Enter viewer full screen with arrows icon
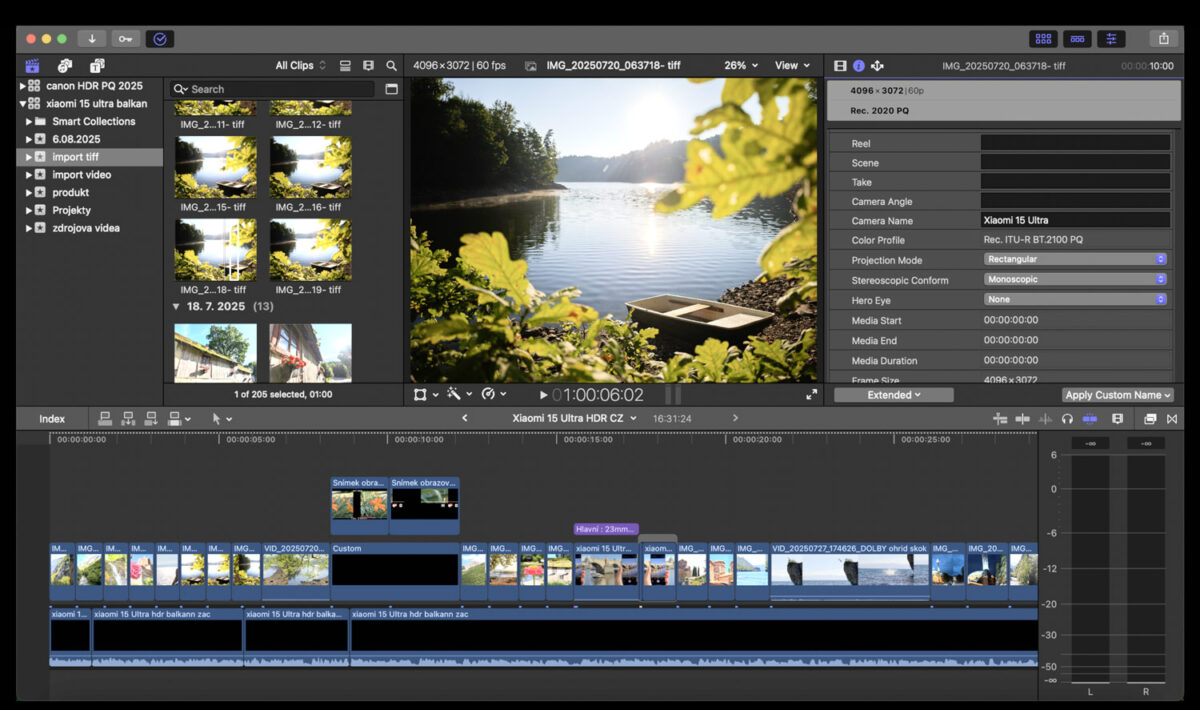 pyautogui.click(x=811, y=395)
